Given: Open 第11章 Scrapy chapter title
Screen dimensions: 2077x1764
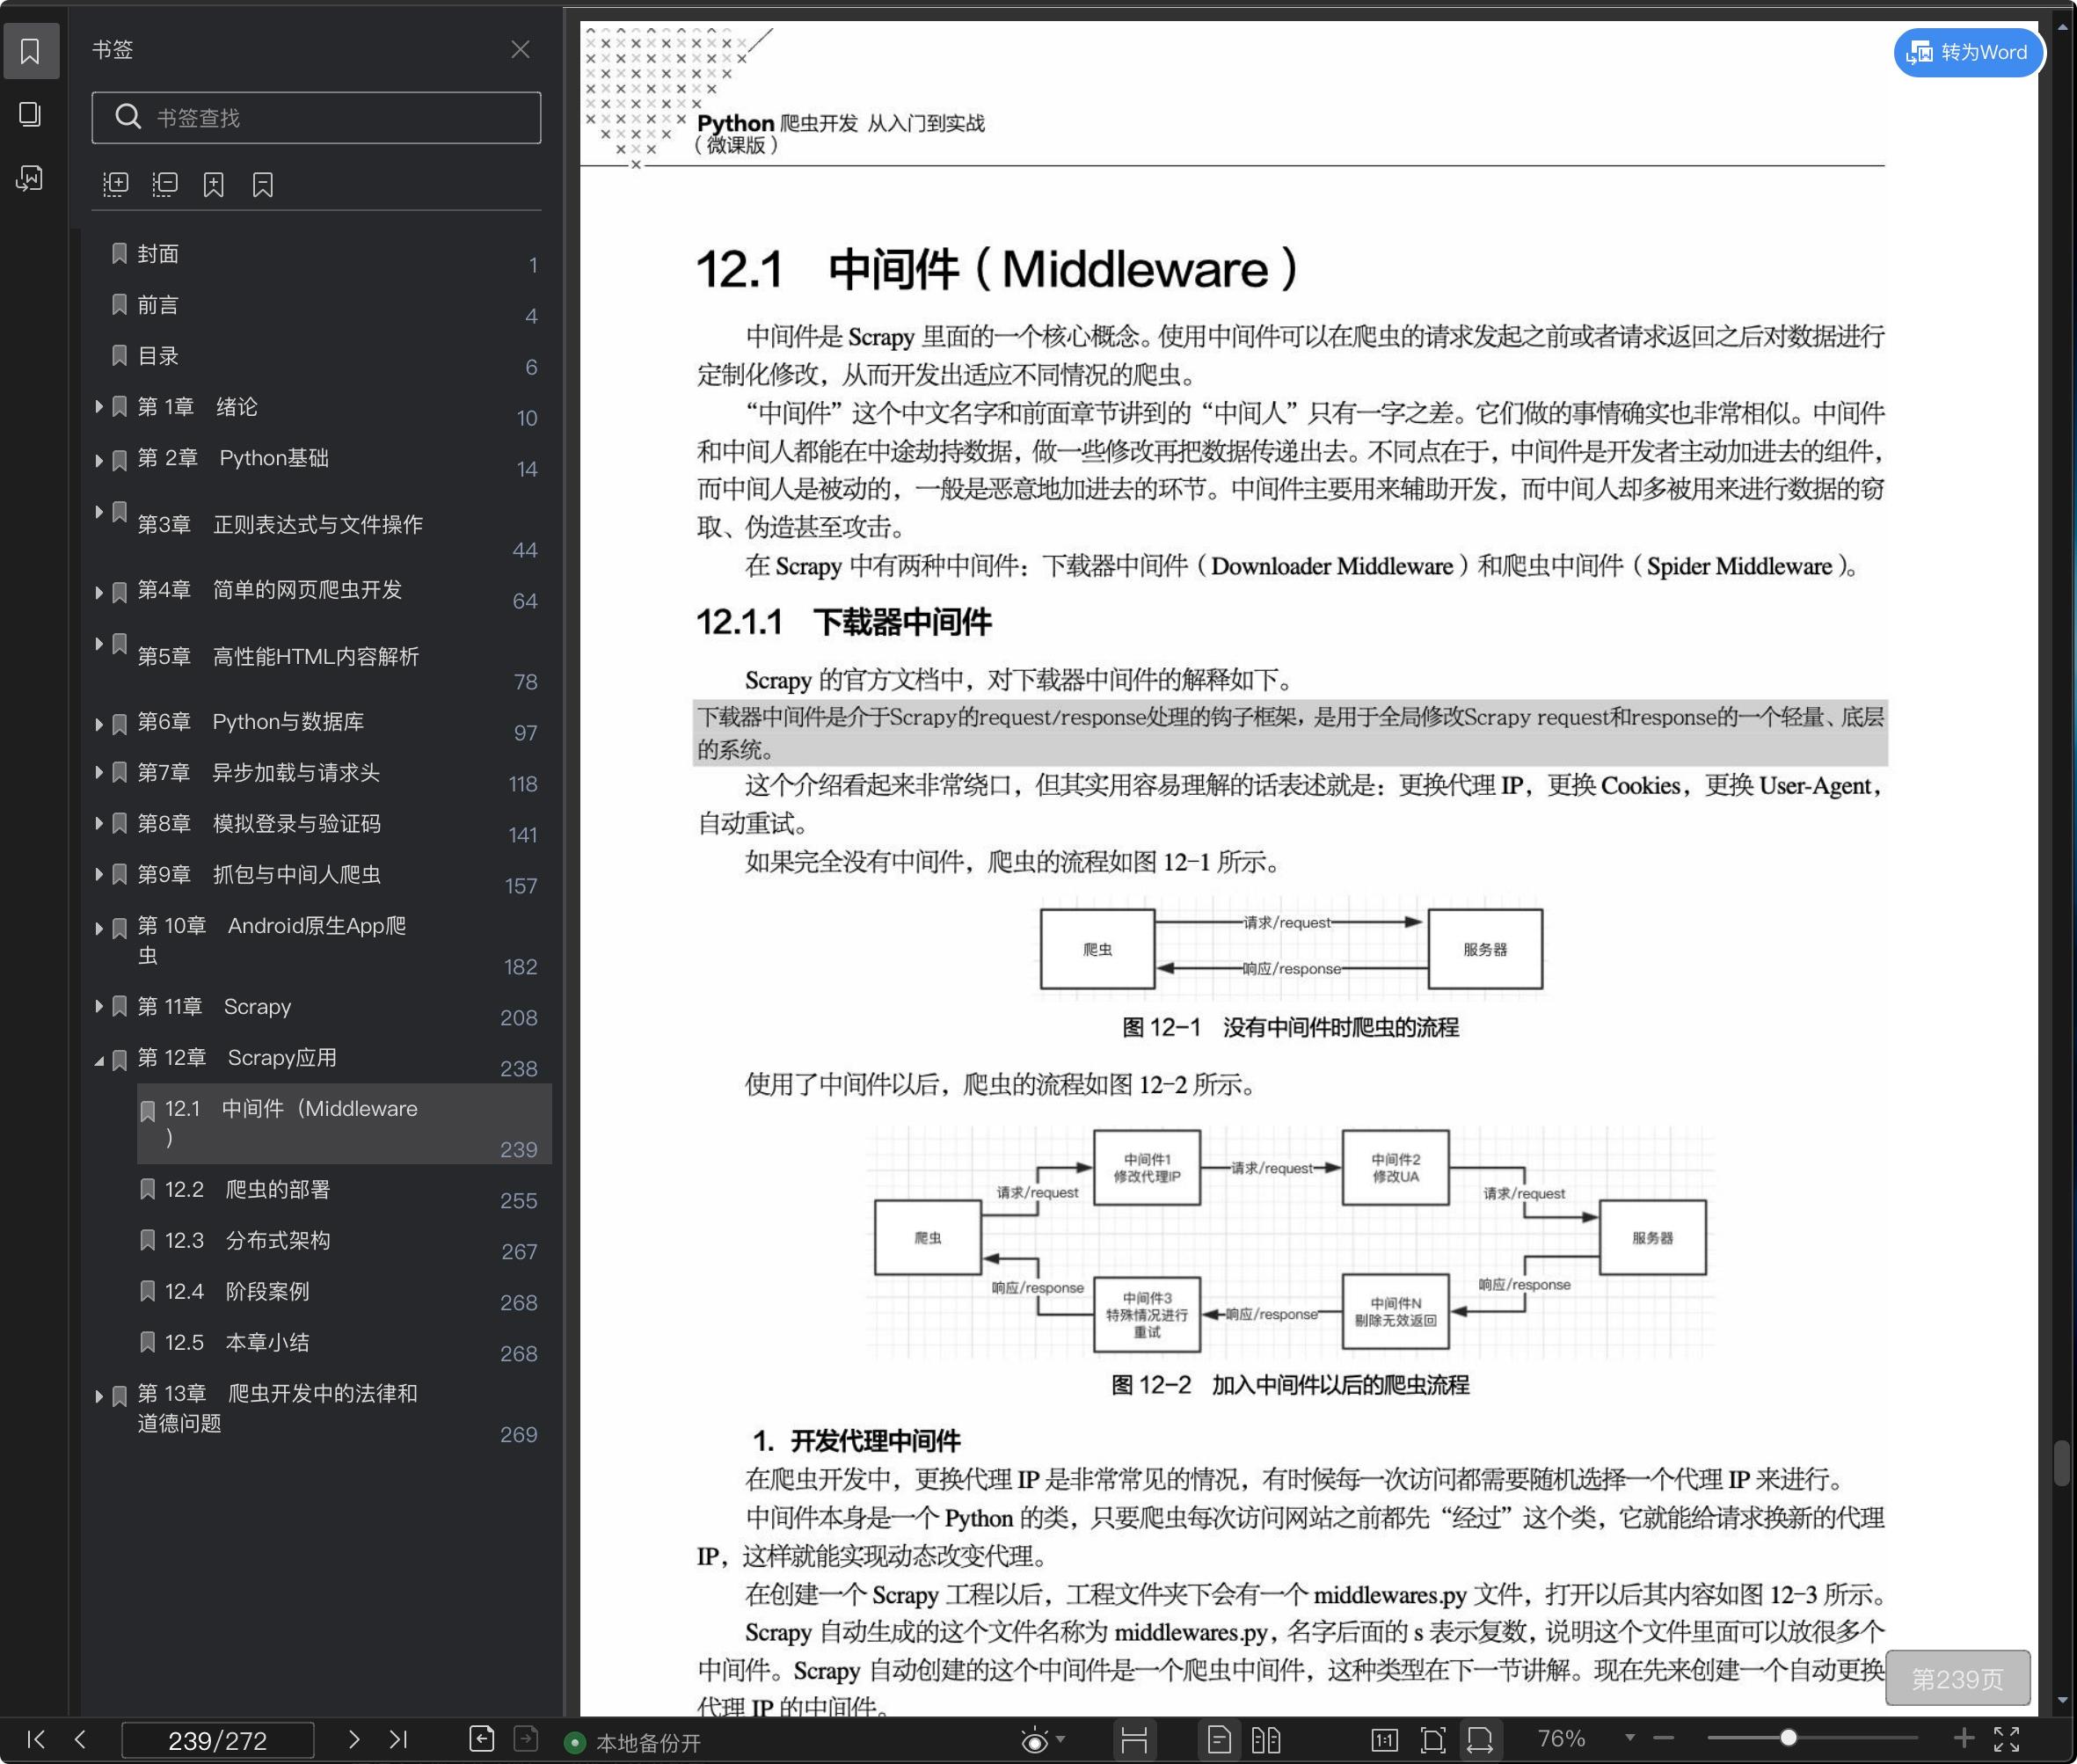Looking at the screenshot, I should (214, 1006).
